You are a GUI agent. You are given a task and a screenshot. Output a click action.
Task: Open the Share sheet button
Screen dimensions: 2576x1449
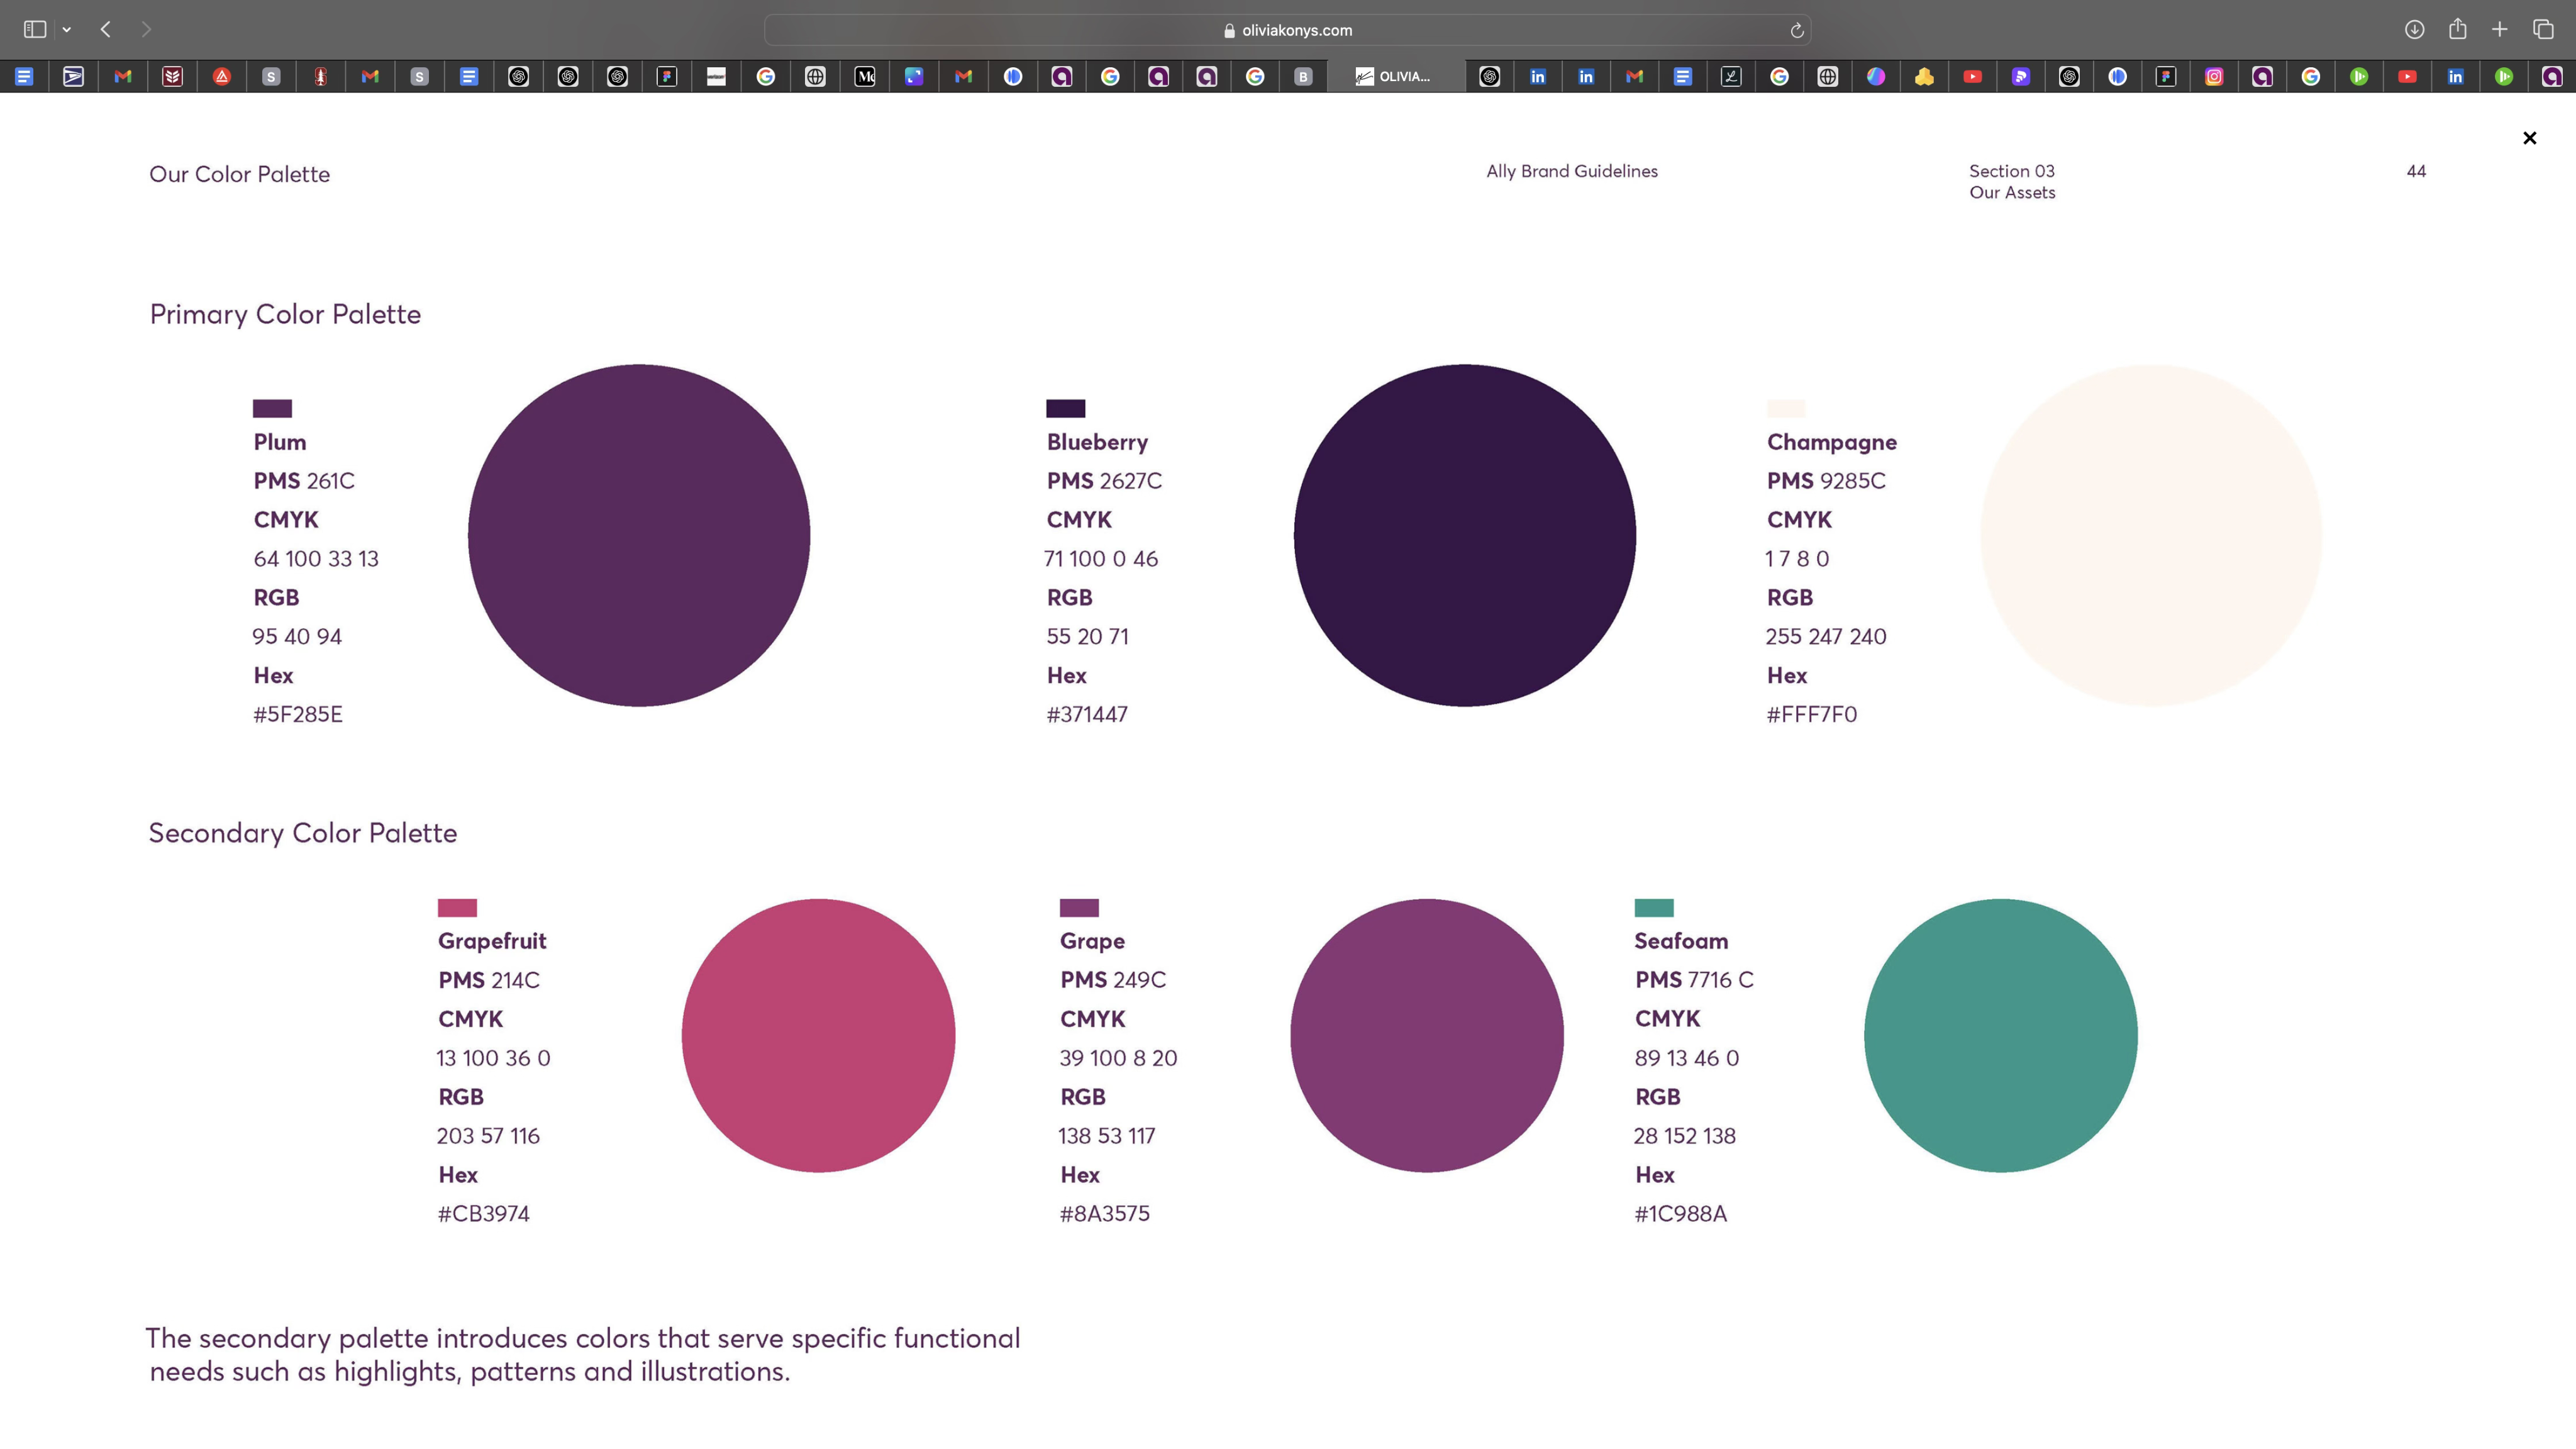2457,29
